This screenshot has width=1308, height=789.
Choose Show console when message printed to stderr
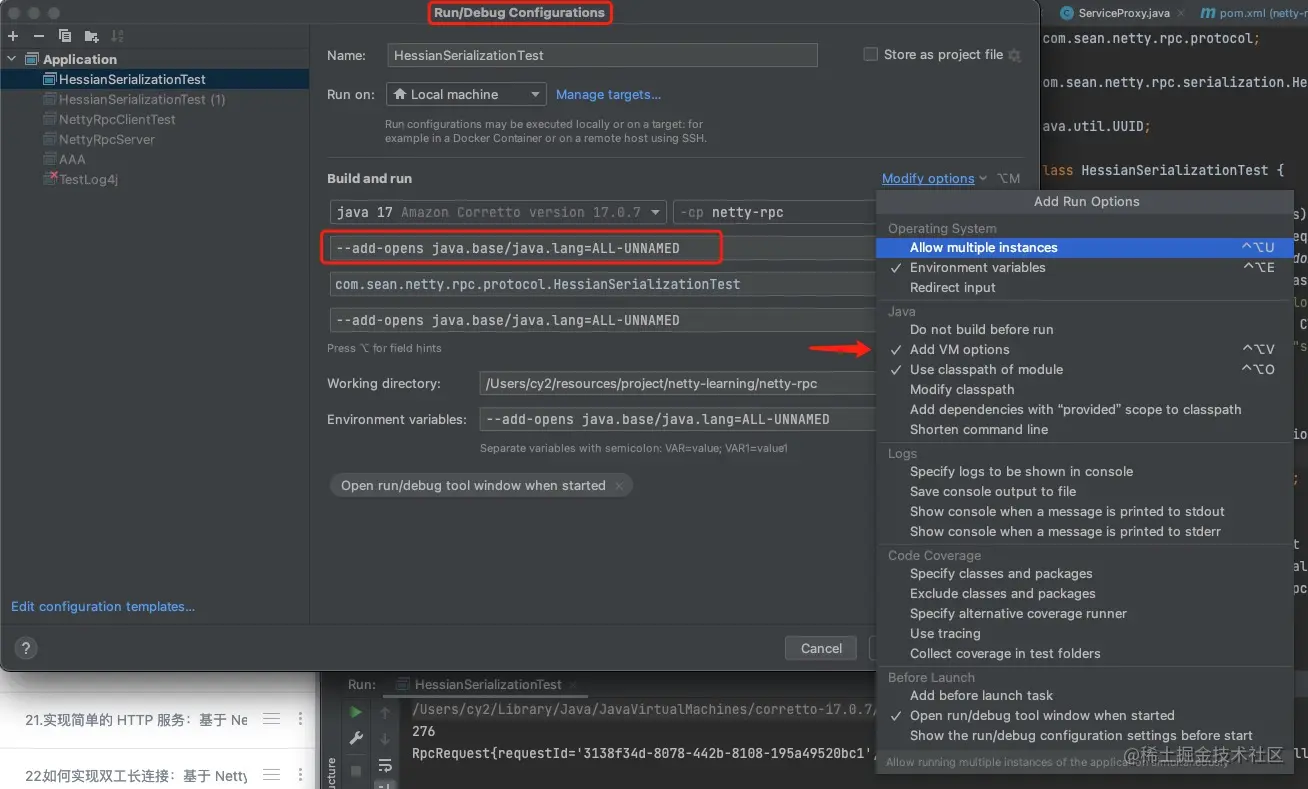click(x=1084, y=531)
